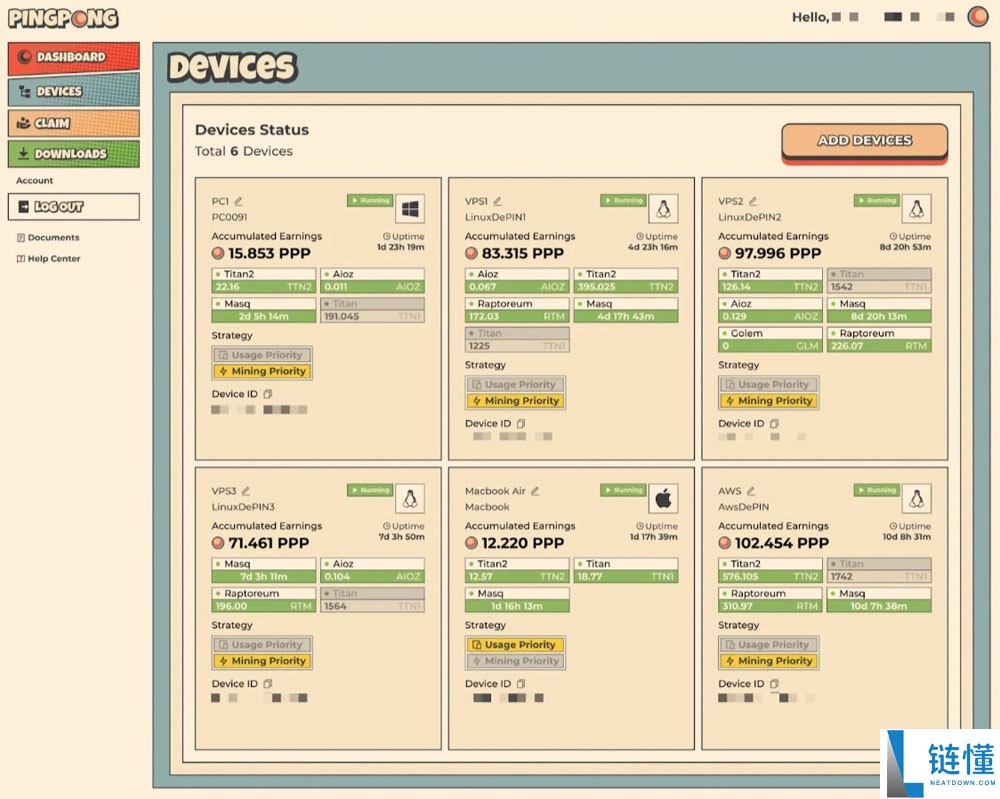
Task: Select Usage Priority for Macbook Air
Action: 515,645
